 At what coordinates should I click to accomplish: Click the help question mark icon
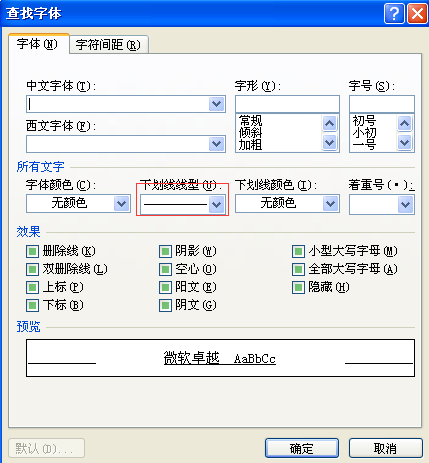394,13
